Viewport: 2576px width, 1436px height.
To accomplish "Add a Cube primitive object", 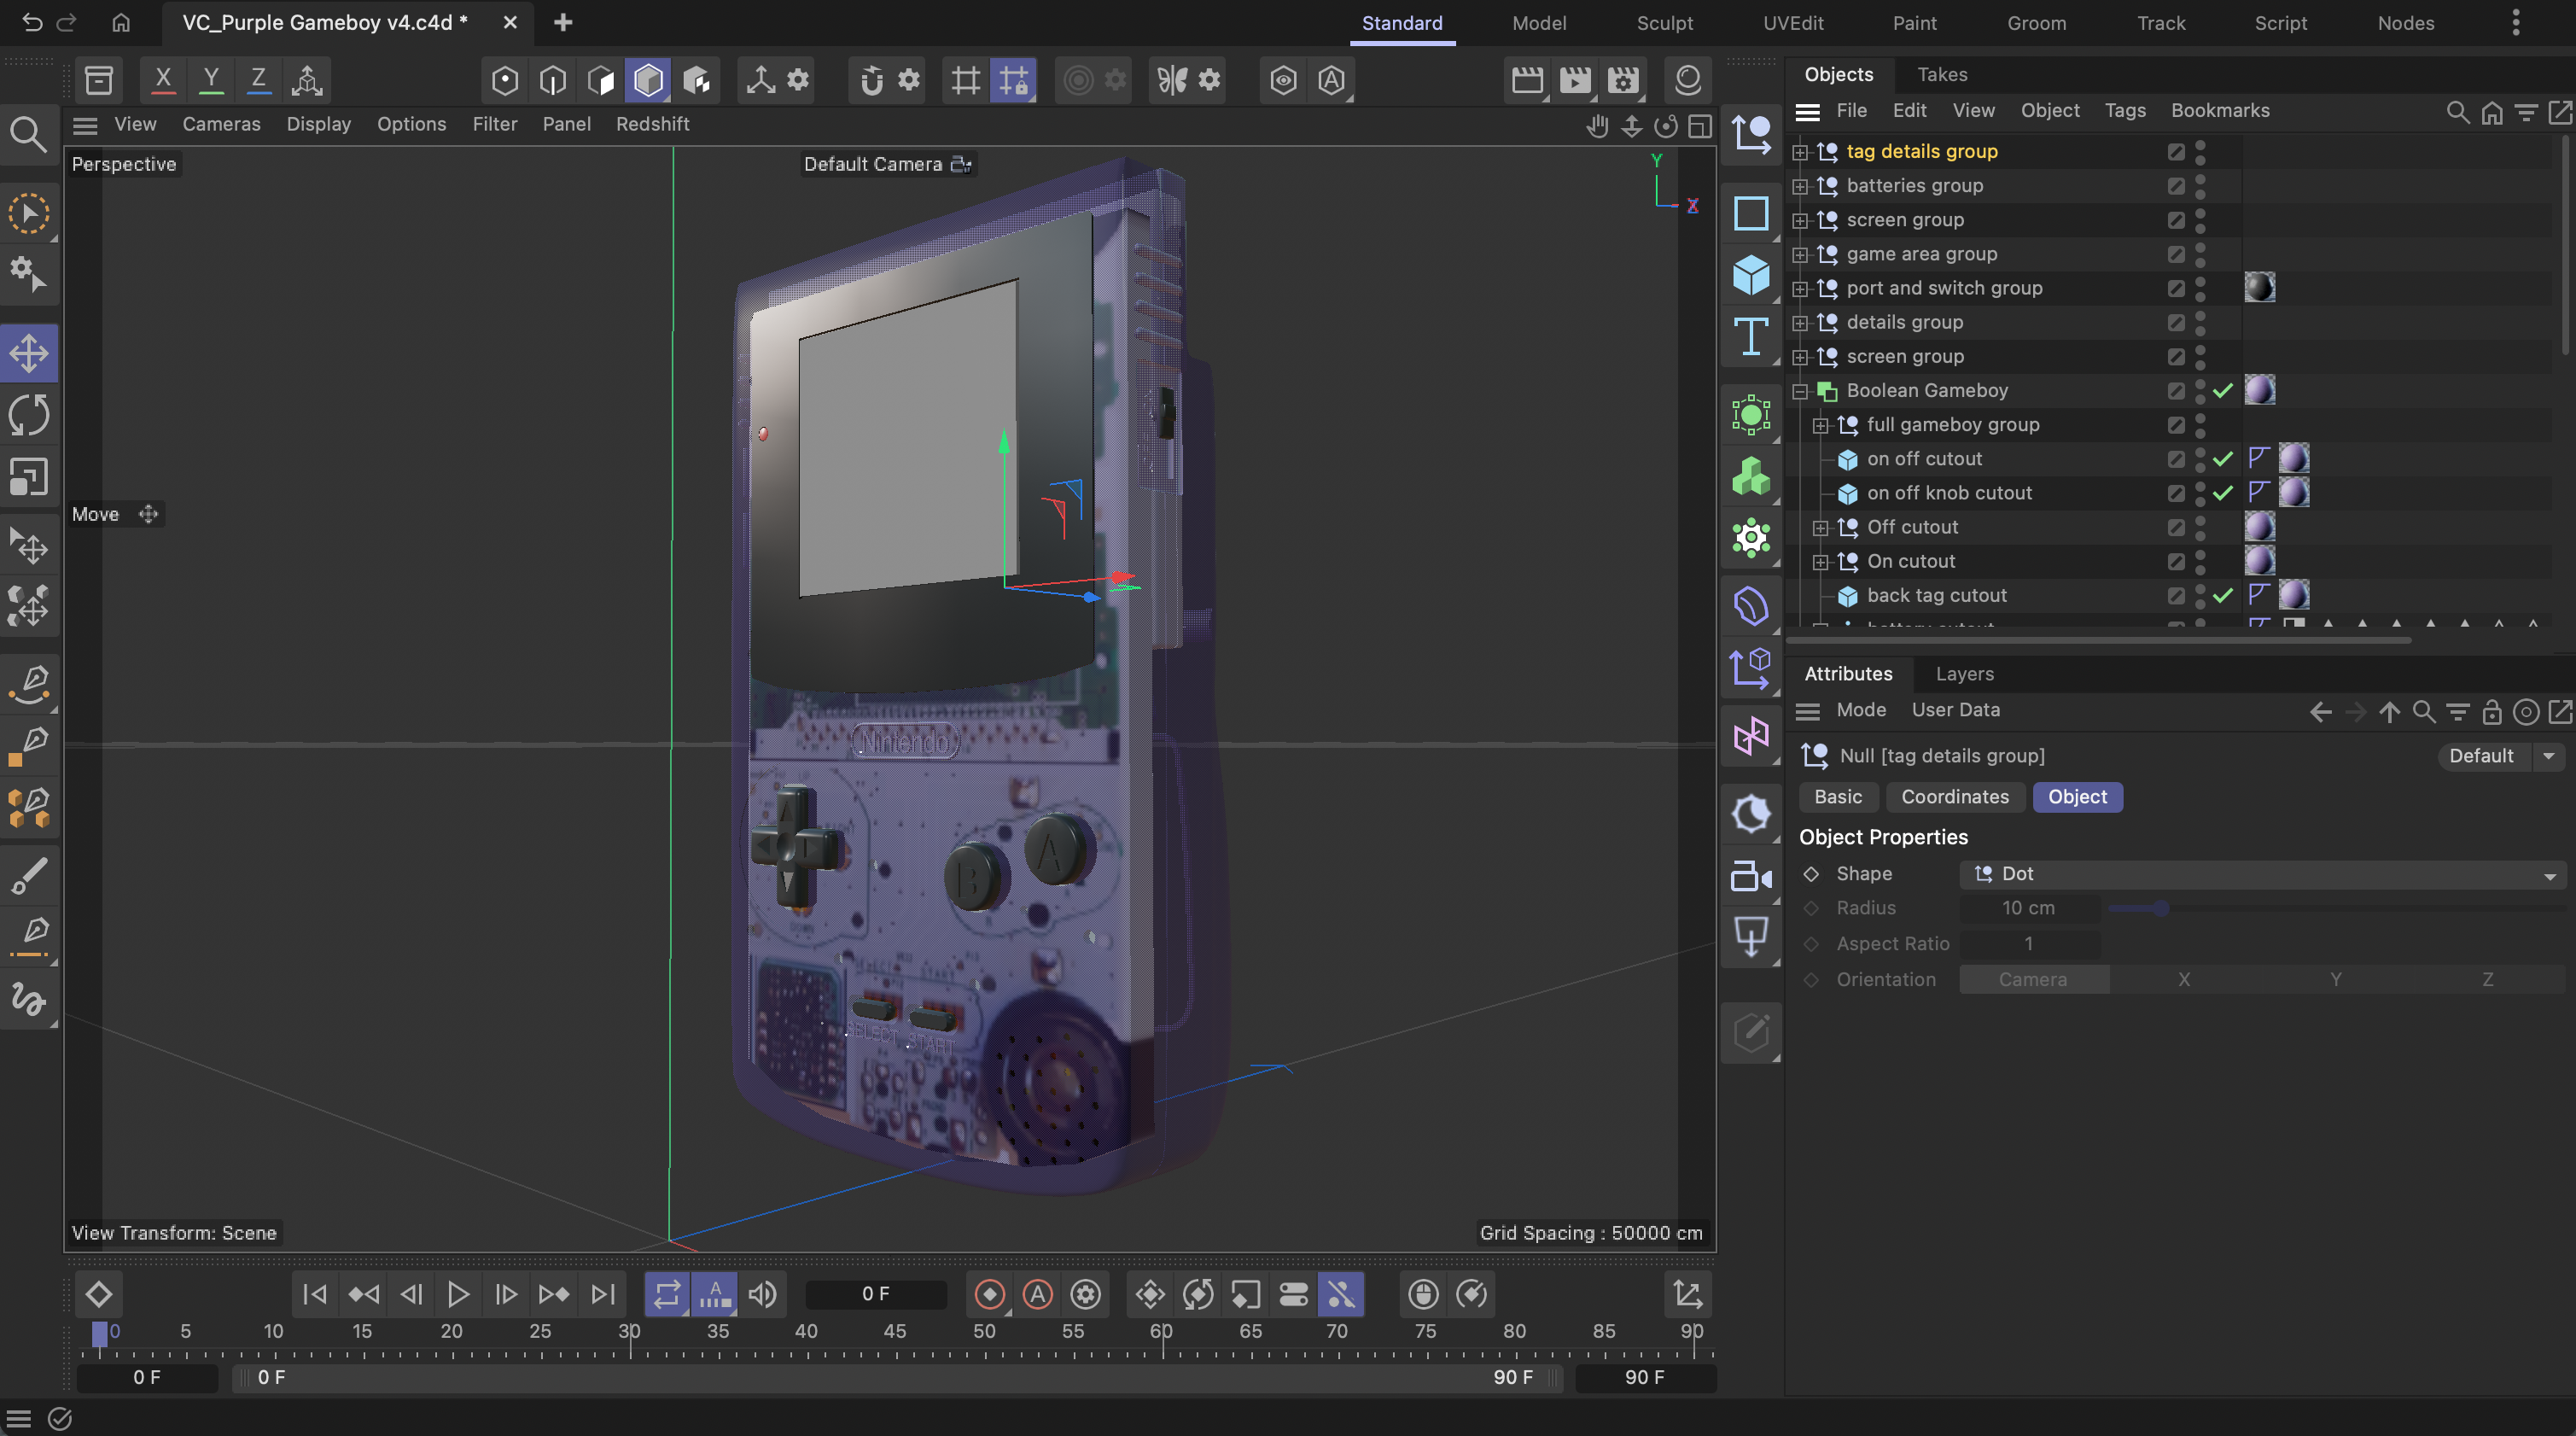I will coord(1751,274).
